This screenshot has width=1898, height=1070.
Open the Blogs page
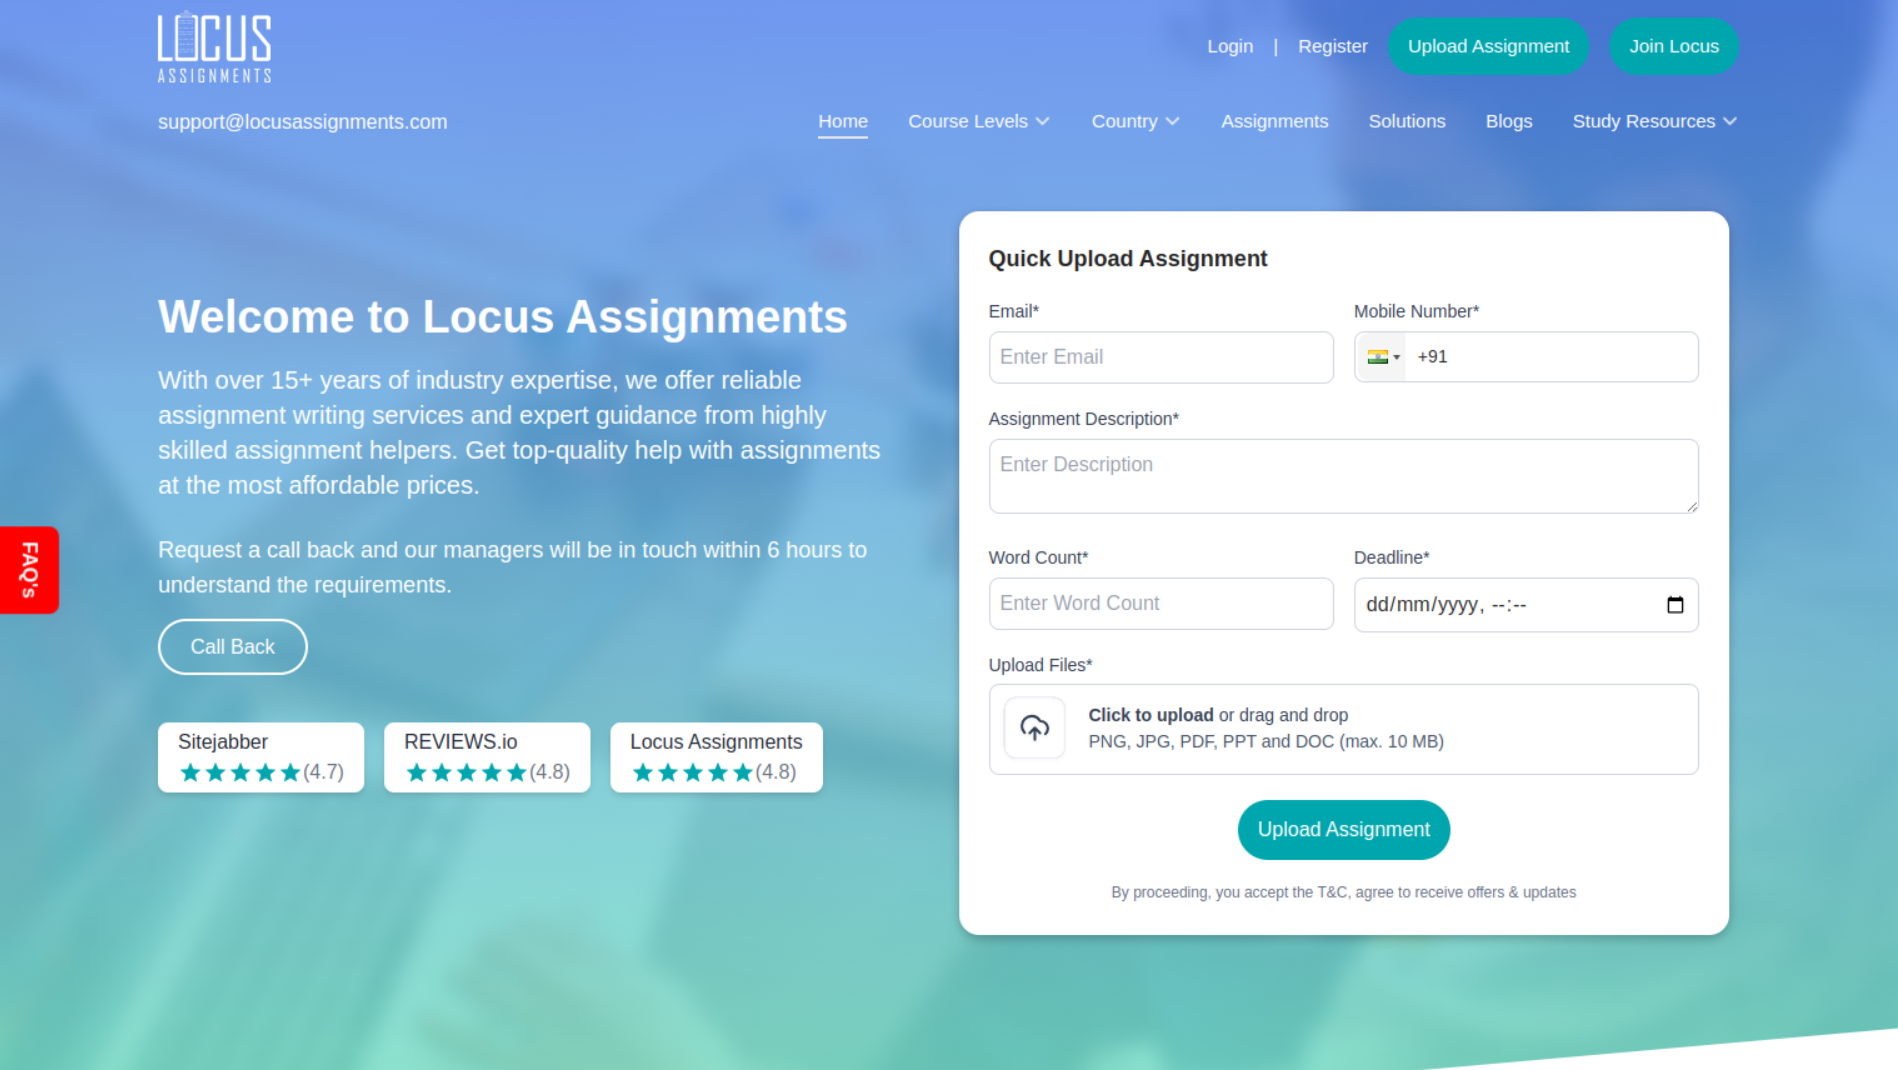click(x=1508, y=121)
